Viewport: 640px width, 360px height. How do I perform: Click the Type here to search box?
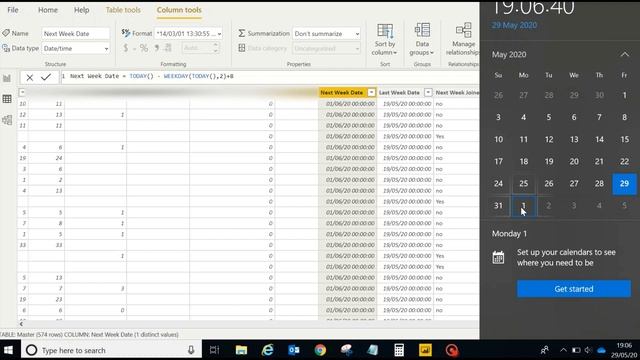pos(112,350)
